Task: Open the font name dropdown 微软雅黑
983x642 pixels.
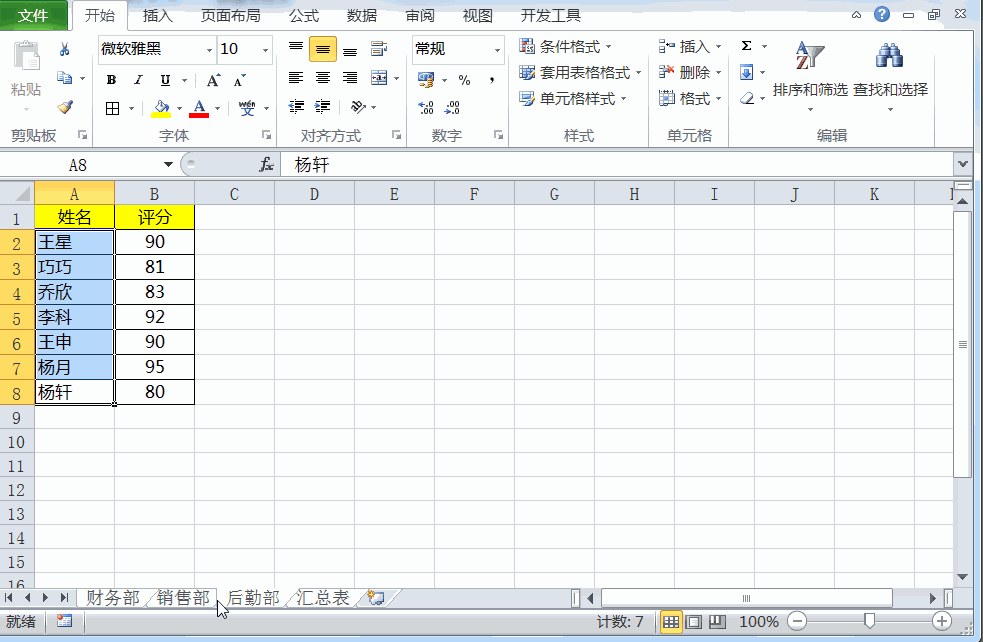Action: click(209, 50)
